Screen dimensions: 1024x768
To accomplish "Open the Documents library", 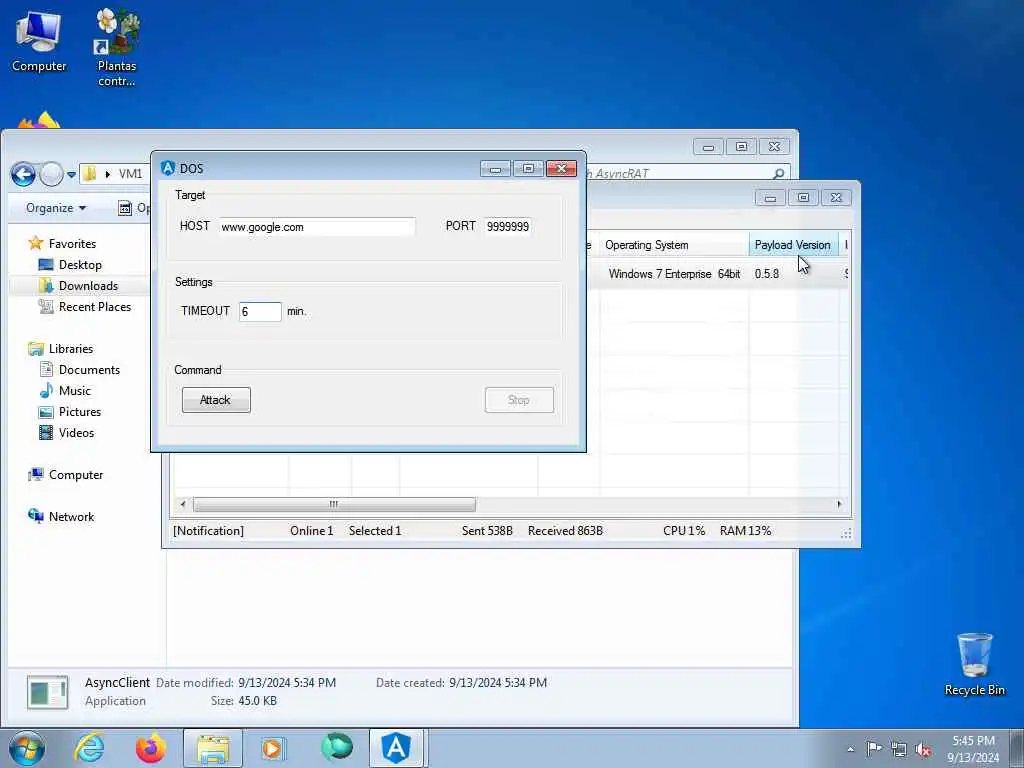I will [x=89, y=370].
